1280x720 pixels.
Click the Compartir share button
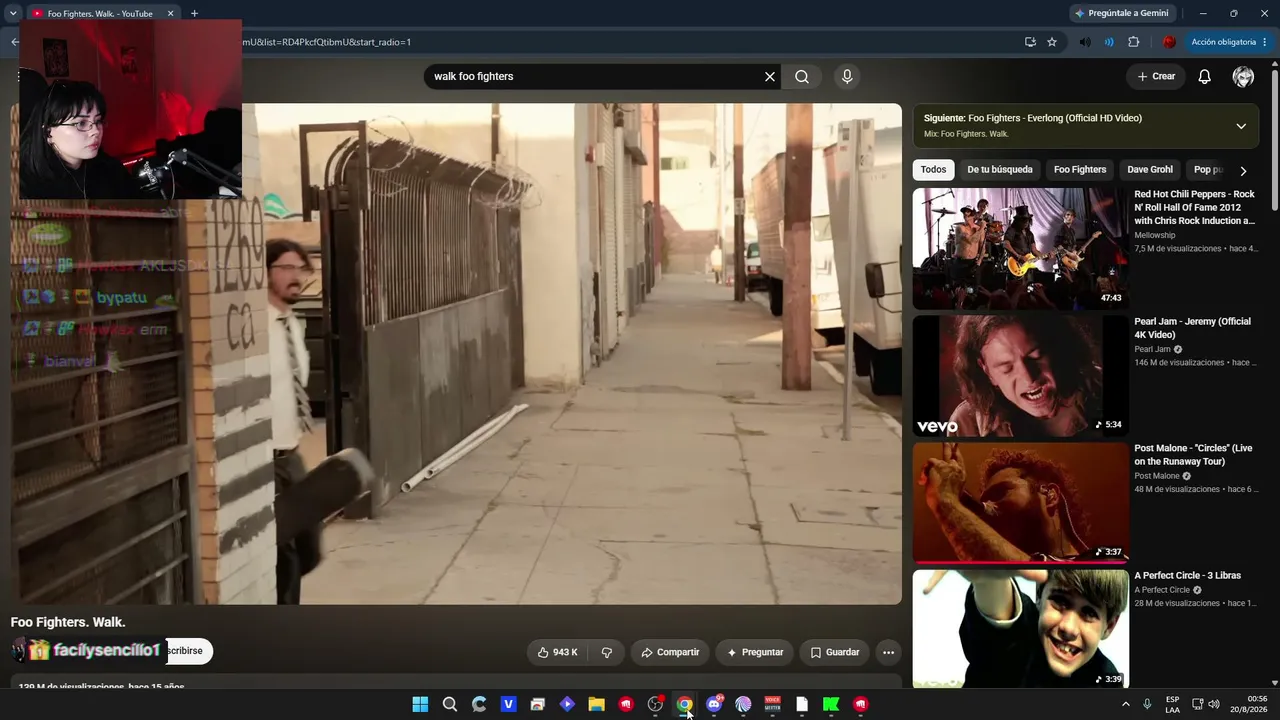[670, 652]
